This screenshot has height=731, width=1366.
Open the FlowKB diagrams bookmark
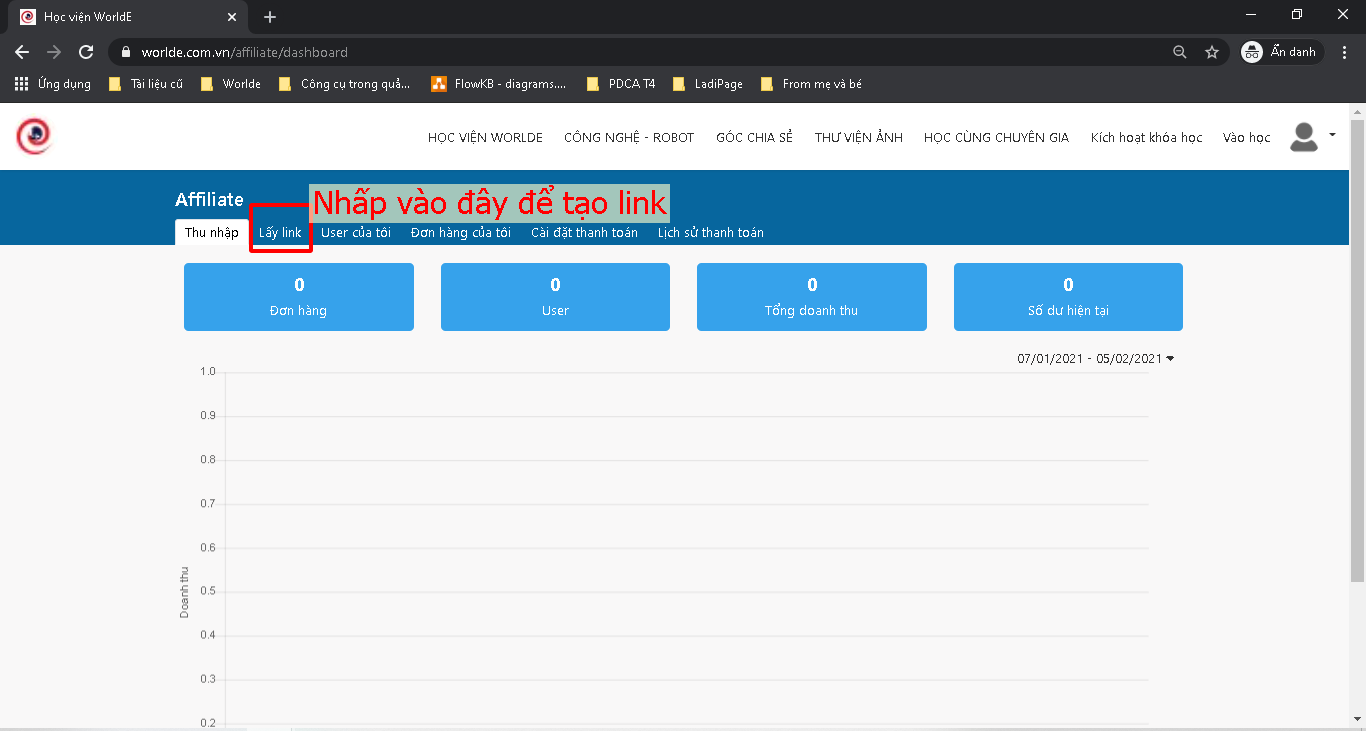click(x=498, y=84)
